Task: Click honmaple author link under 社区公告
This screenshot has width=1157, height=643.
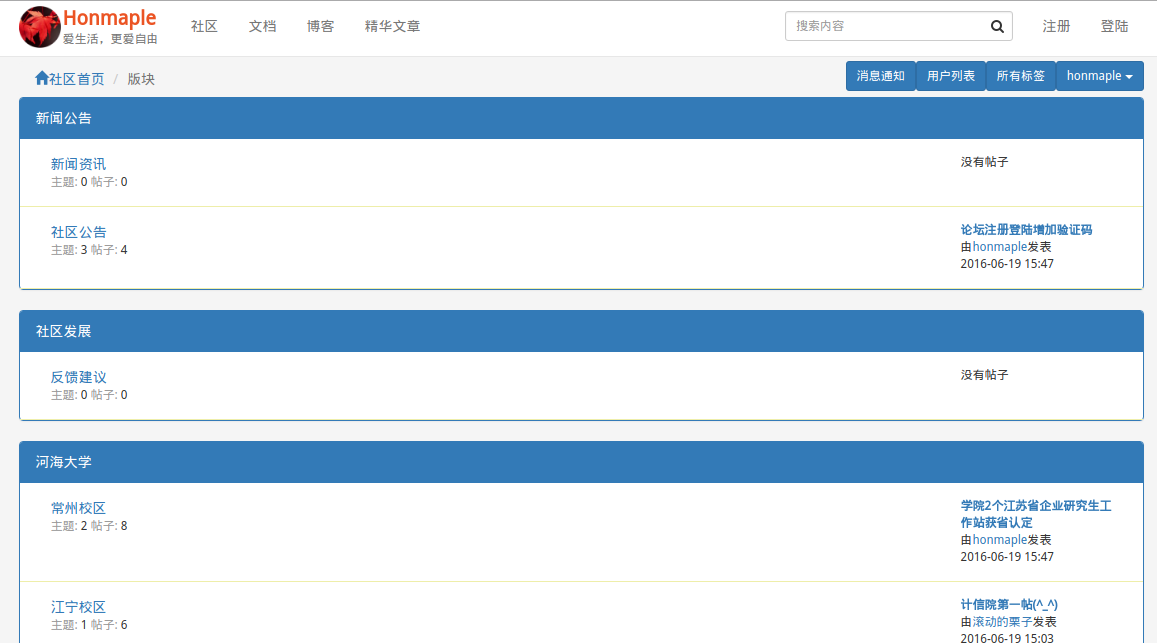Action: (999, 247)
